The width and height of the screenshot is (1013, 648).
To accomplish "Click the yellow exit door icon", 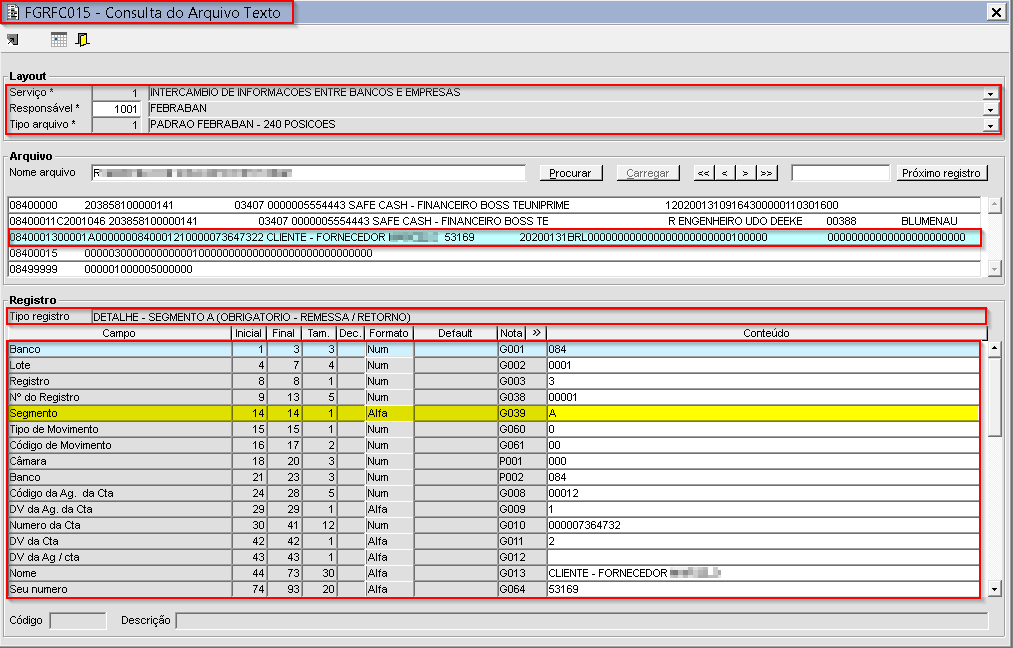I will pyautogui.click(x=83, y=40).
